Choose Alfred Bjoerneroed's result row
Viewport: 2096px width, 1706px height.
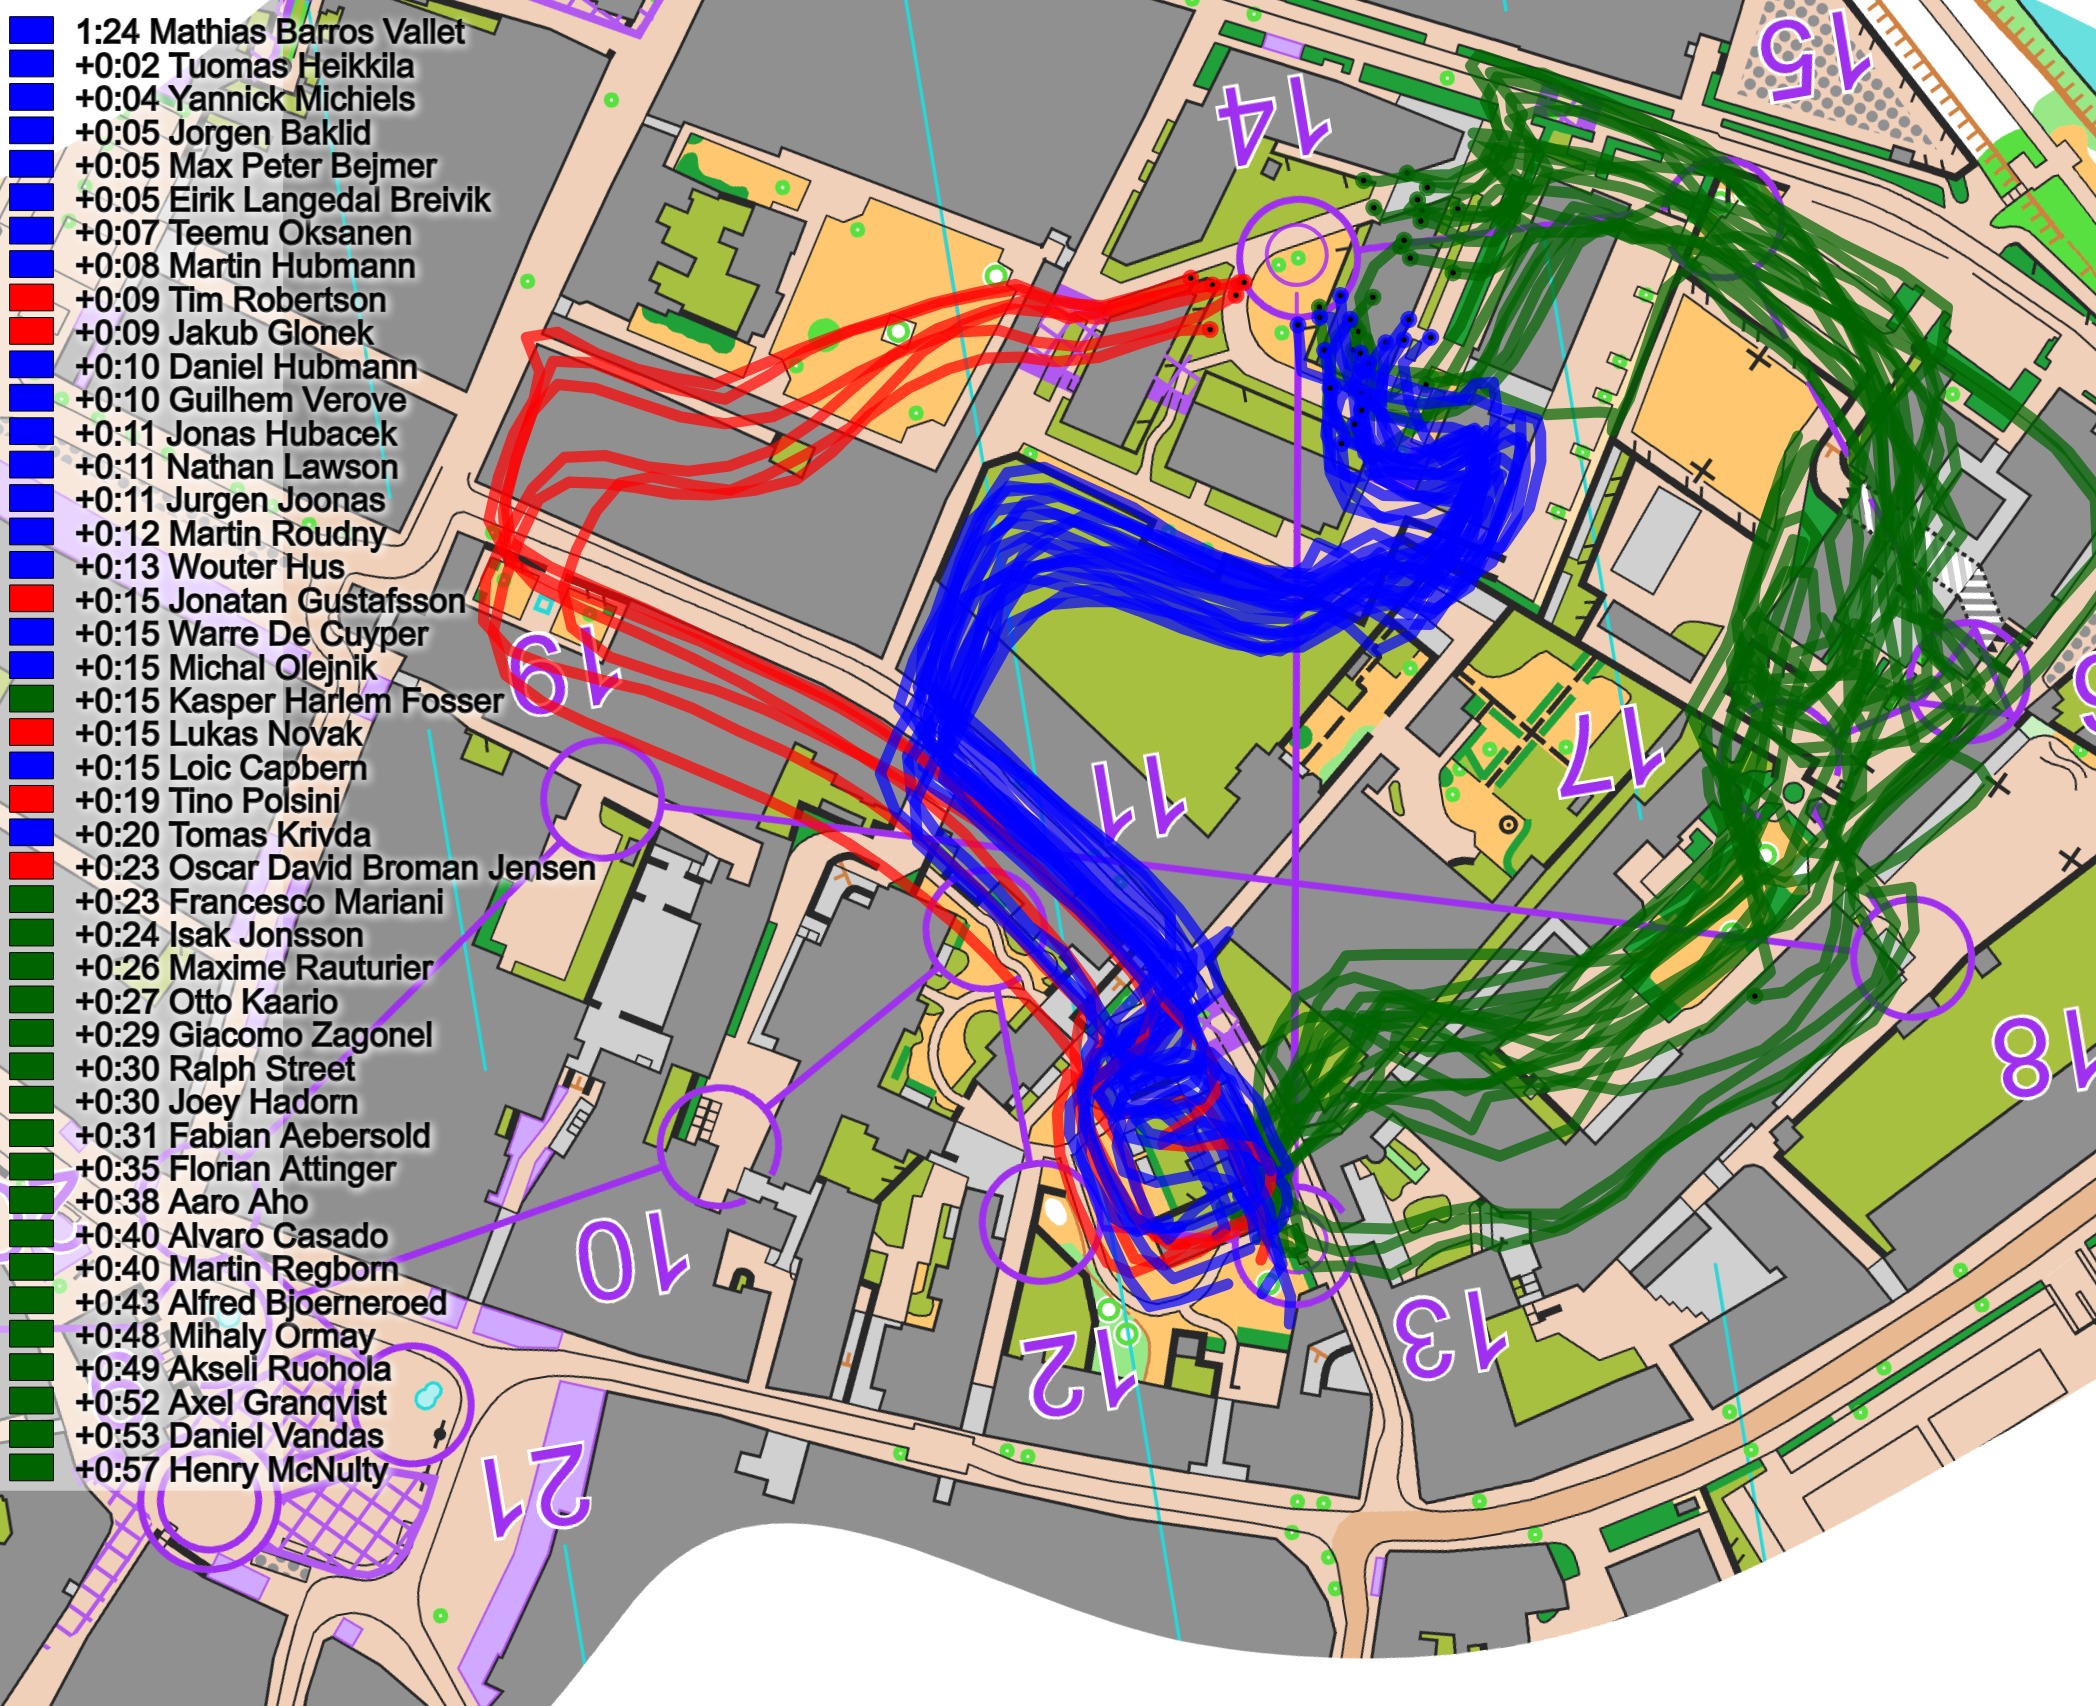click(260, 1302)
